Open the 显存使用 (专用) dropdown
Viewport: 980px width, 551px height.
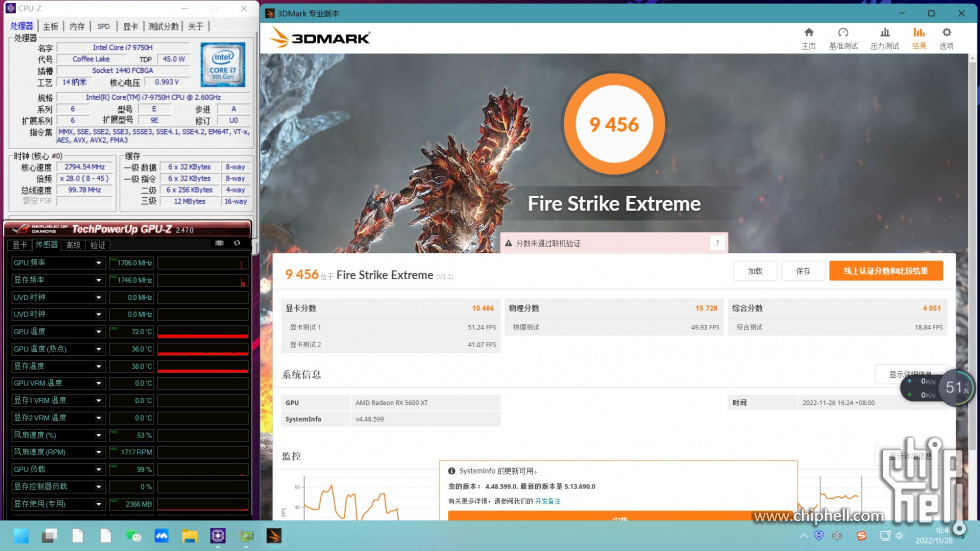coord(99,504)
